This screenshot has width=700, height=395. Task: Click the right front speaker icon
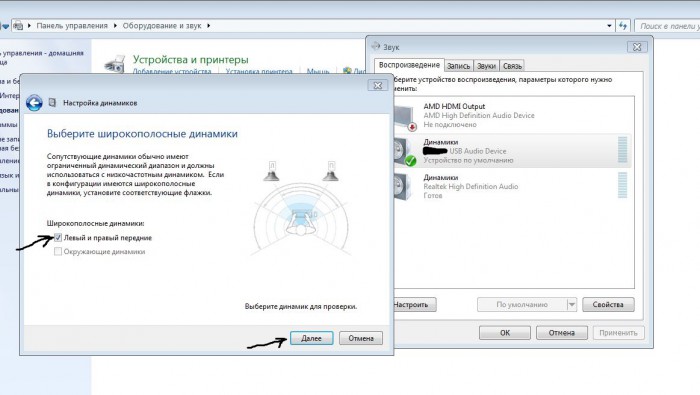coord(330,171)
